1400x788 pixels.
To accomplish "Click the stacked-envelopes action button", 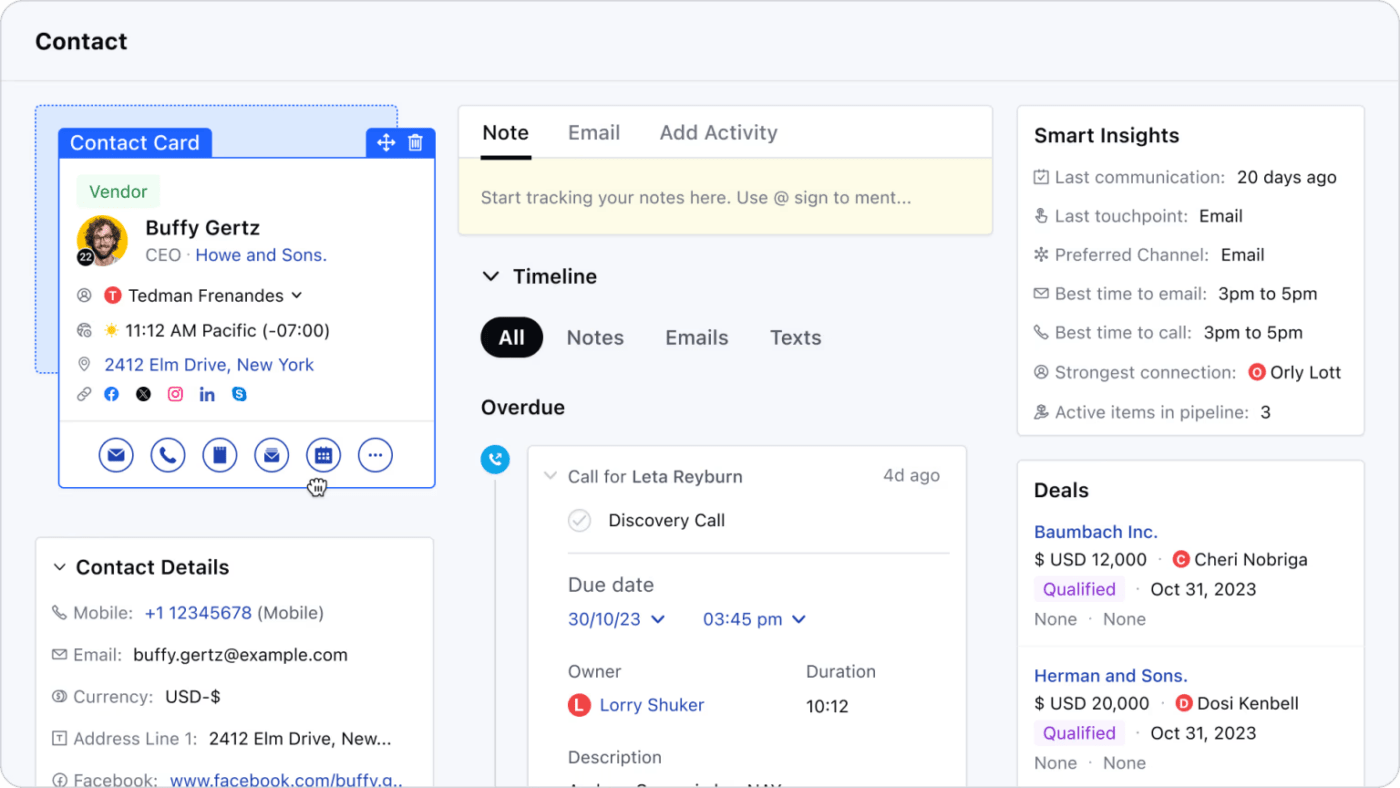I will 272,456.
